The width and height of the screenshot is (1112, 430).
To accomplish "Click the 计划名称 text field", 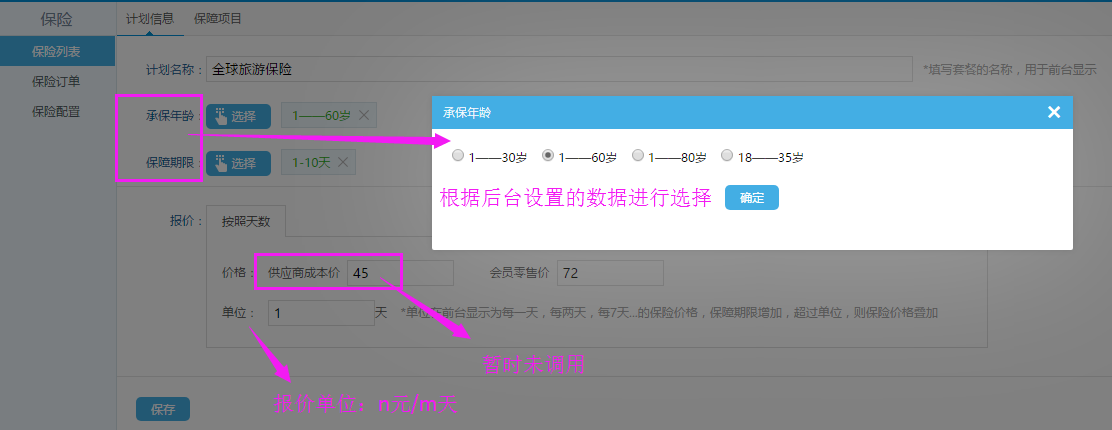I will point(558,69).
